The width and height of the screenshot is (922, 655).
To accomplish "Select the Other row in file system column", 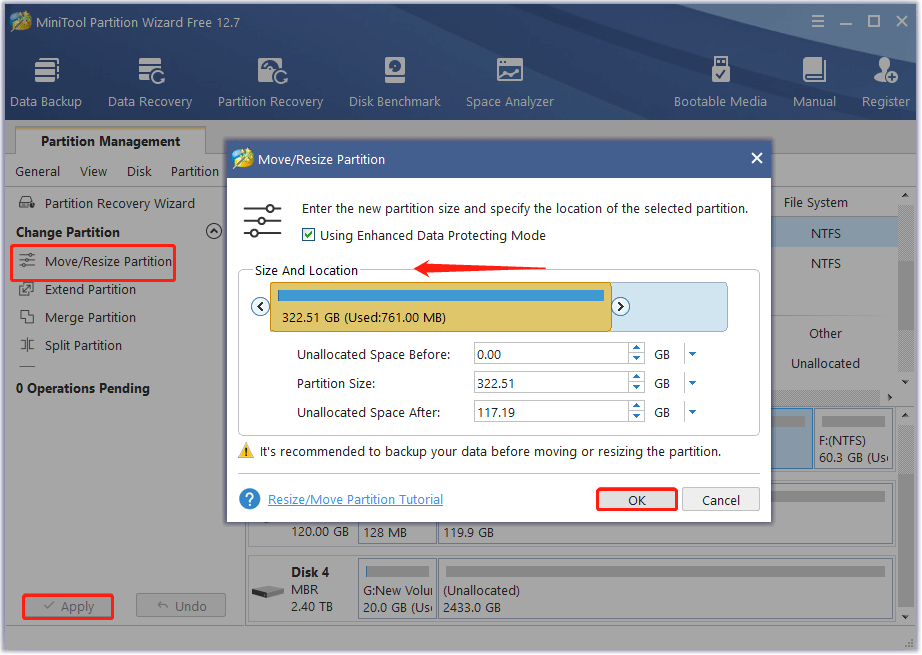I will [825, 333].
